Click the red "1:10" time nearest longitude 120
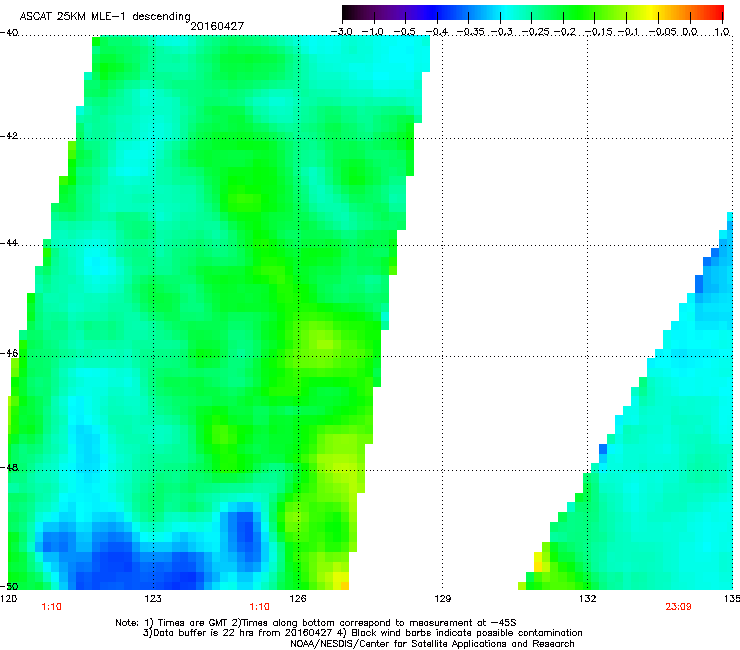 click(x=51, y=607)
